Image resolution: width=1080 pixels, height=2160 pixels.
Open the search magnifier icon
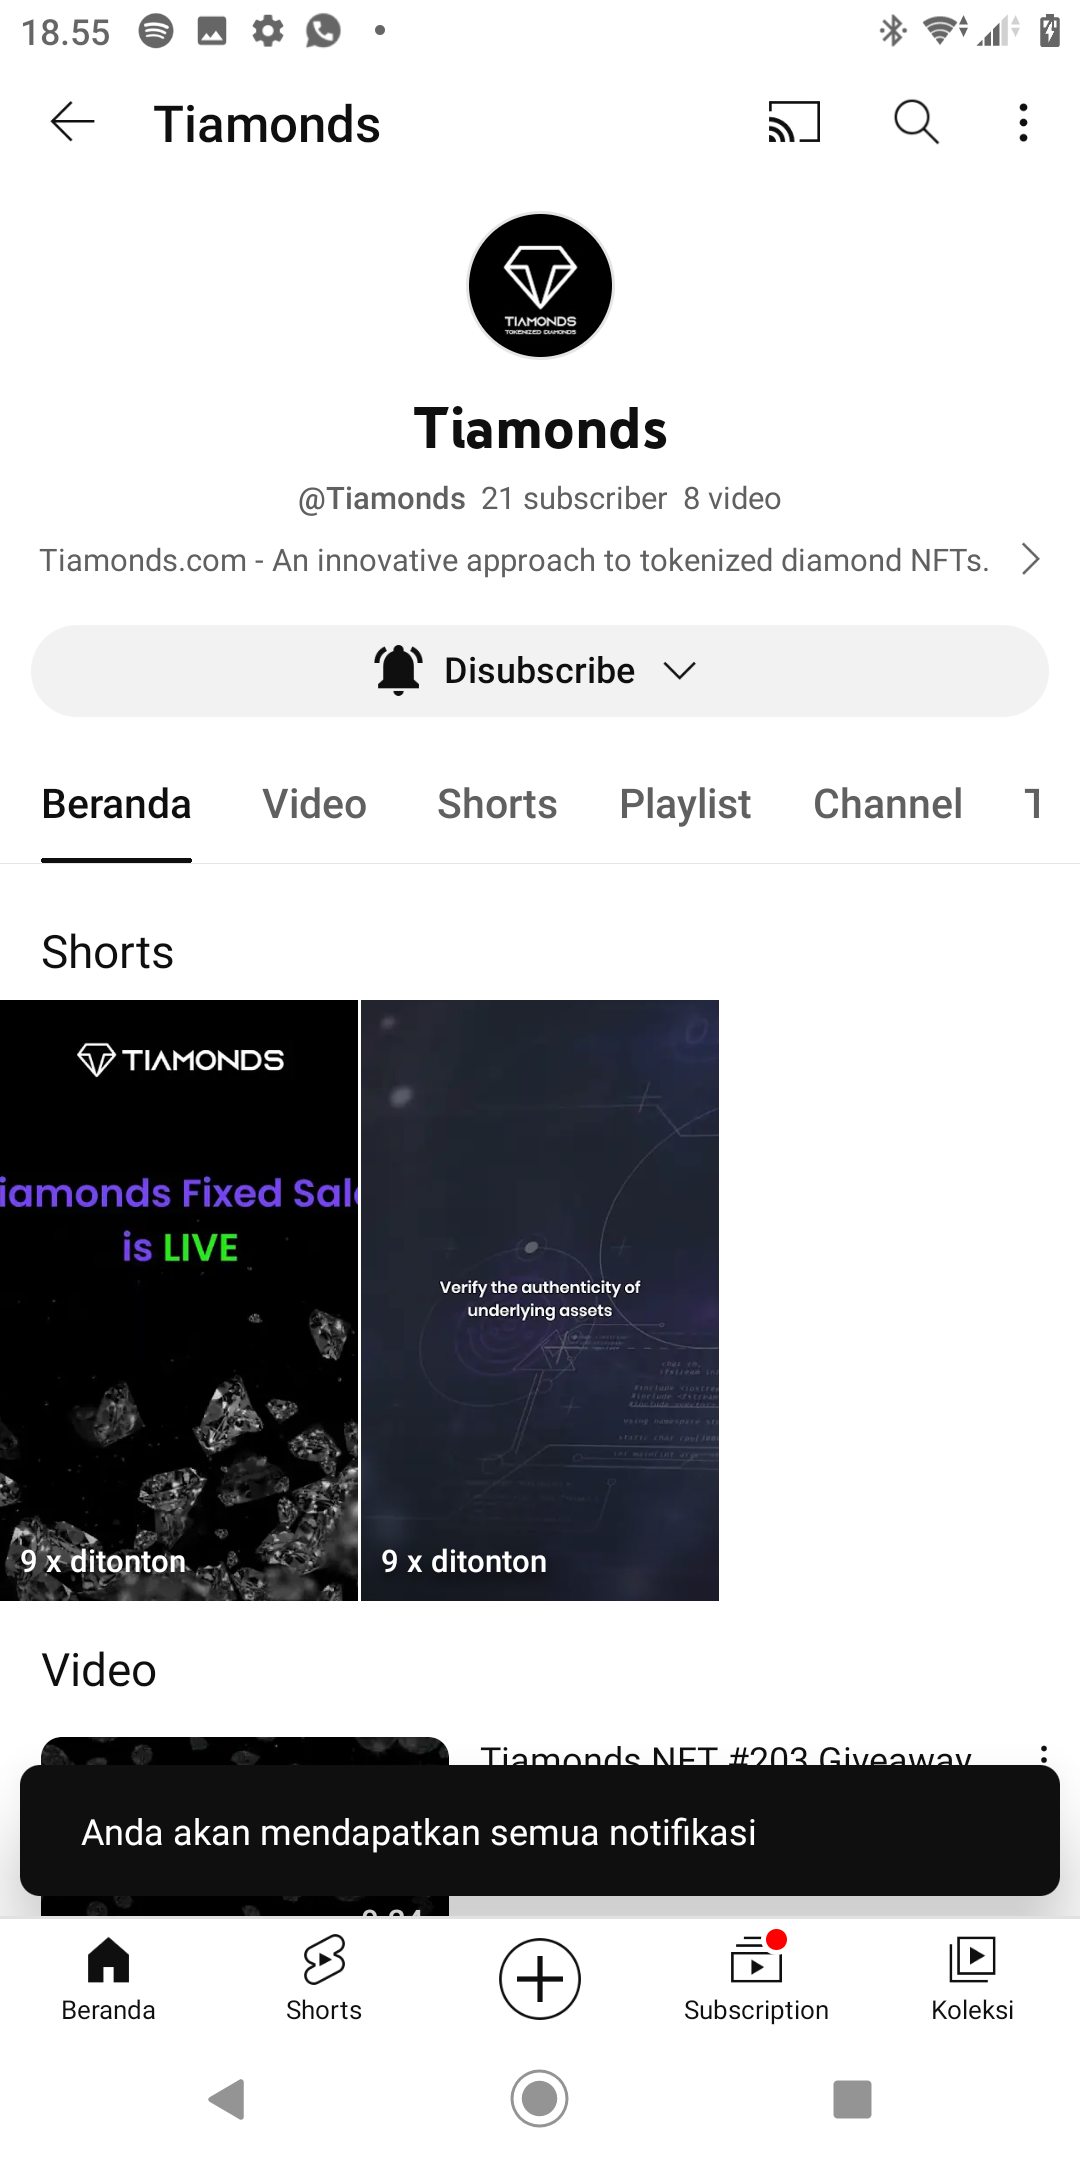[x=916, y=123]
